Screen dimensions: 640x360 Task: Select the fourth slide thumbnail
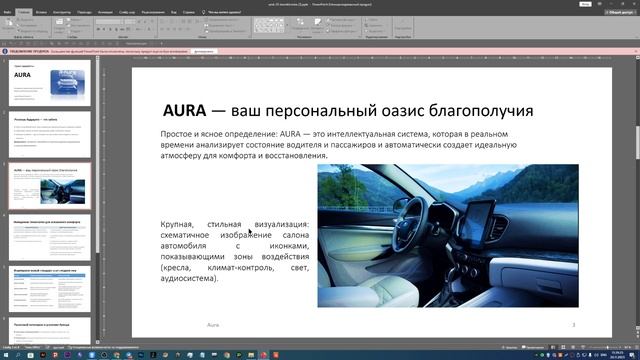(50, 238)
